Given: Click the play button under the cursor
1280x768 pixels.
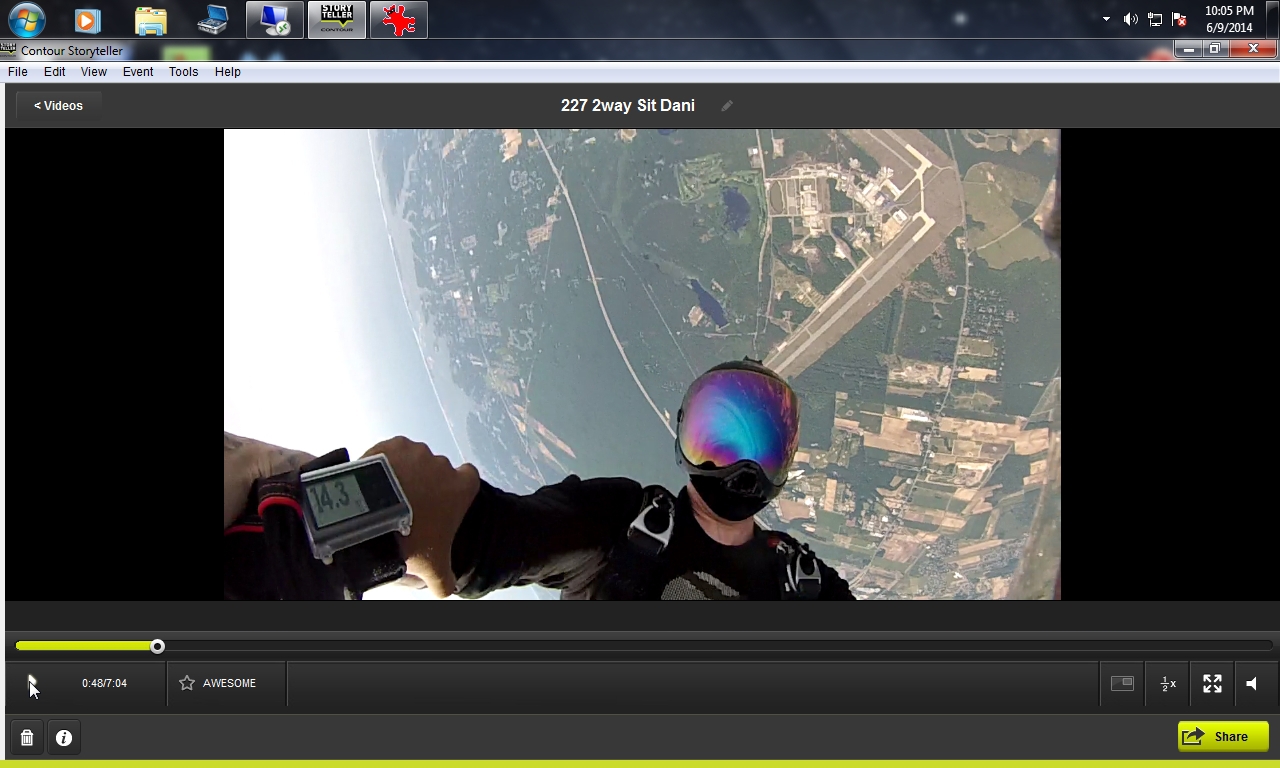Looking at the screenshot, I should click(x=31, y=683).
